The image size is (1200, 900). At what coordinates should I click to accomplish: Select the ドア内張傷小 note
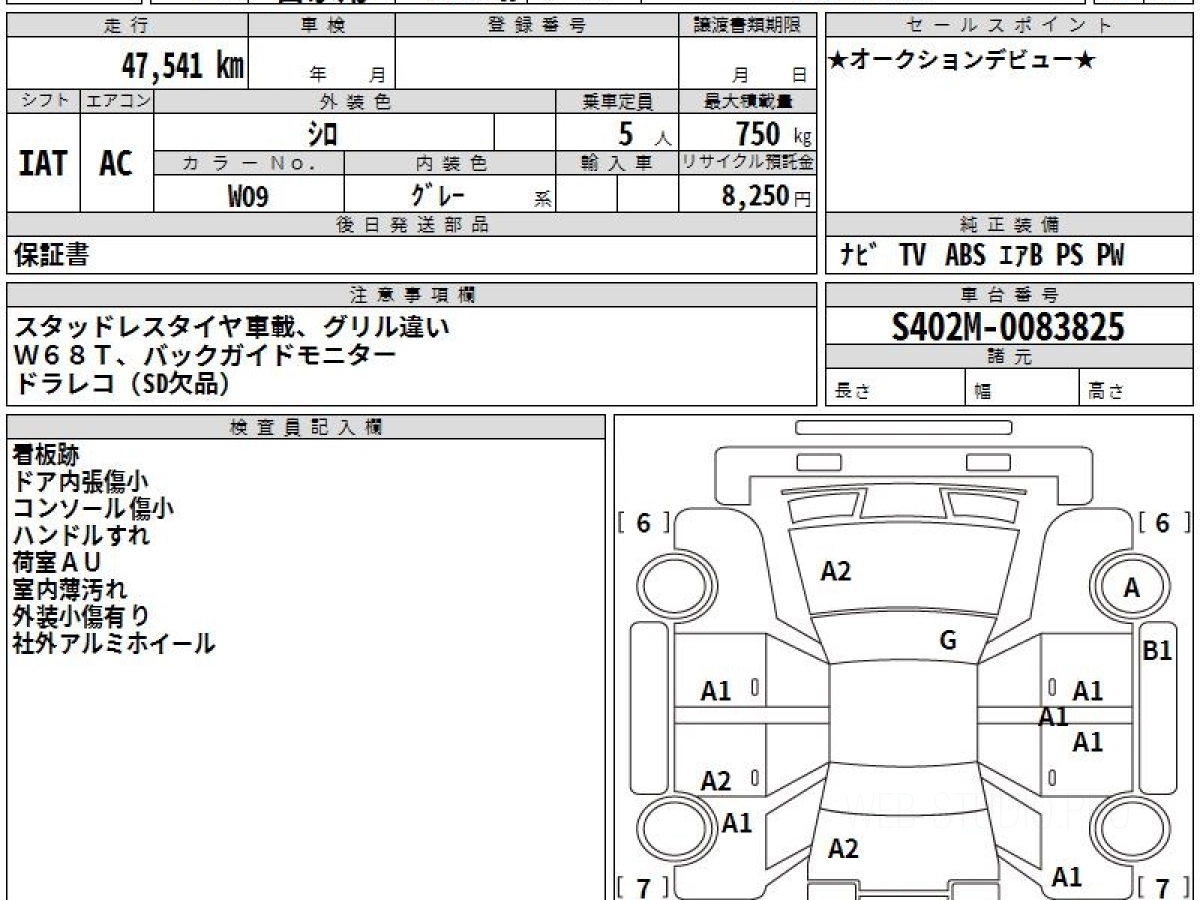[x=80, y=481]
